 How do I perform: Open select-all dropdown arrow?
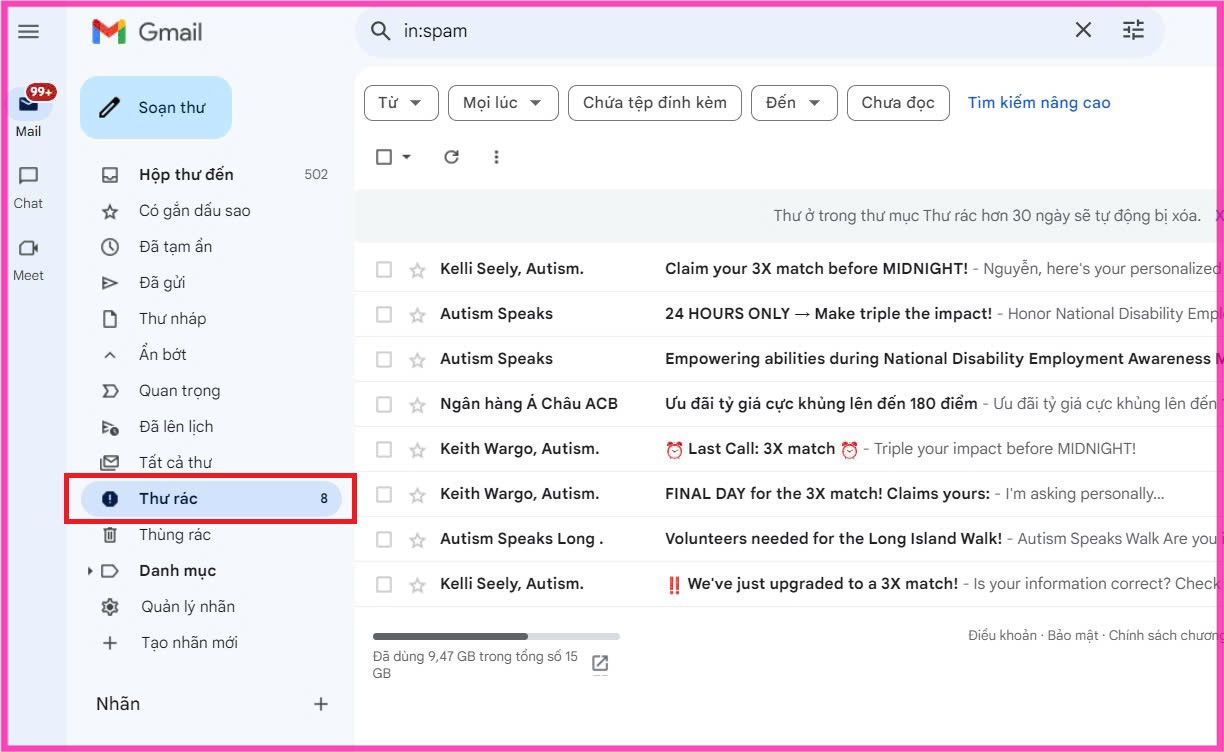[x=406, y=157]
